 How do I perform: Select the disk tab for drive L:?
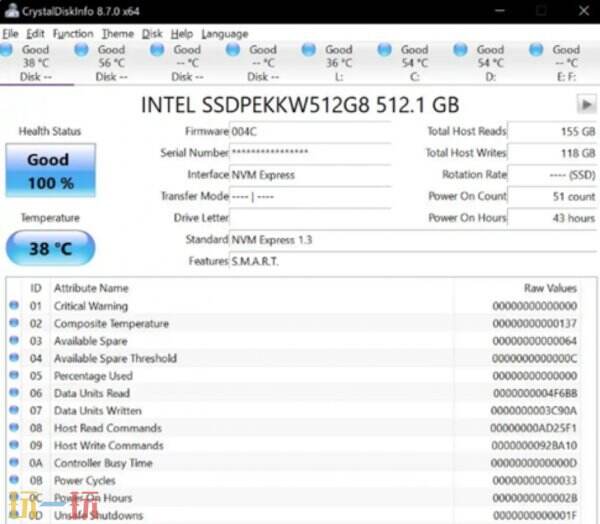coord(339,63)
